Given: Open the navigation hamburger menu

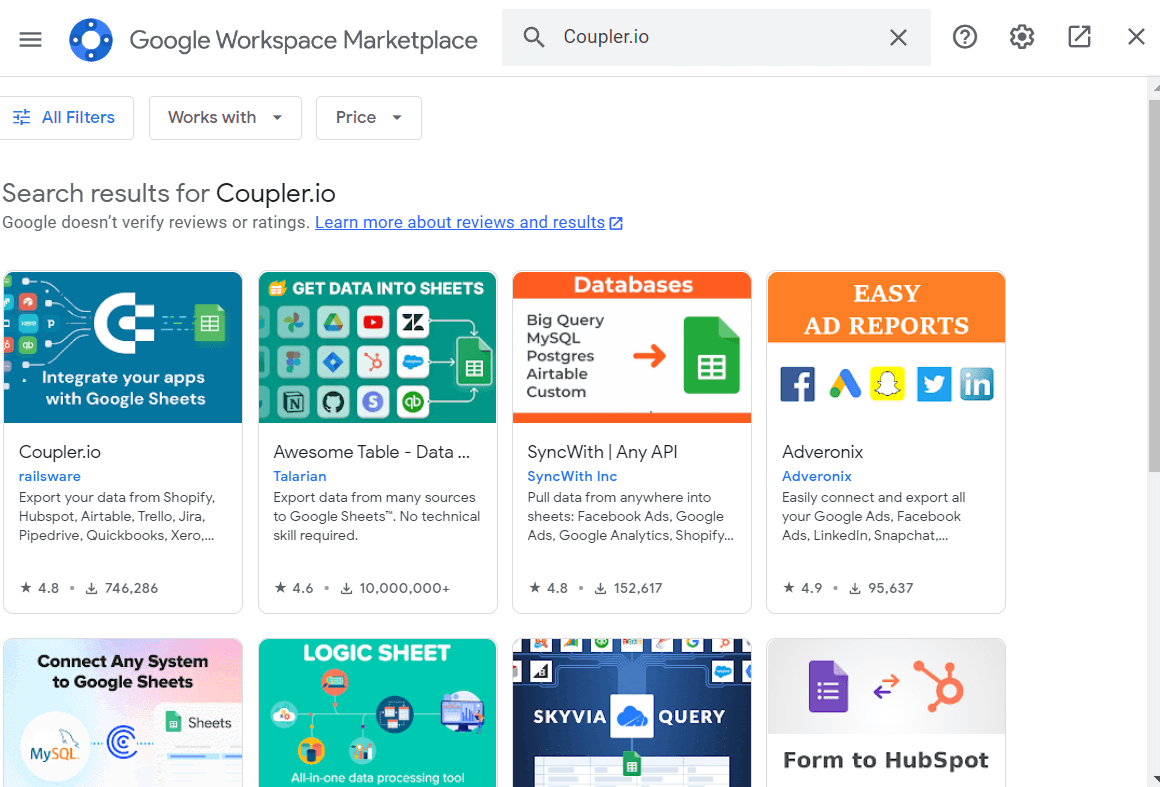Looking at the screenshot, I should click(x=30, y=40).
